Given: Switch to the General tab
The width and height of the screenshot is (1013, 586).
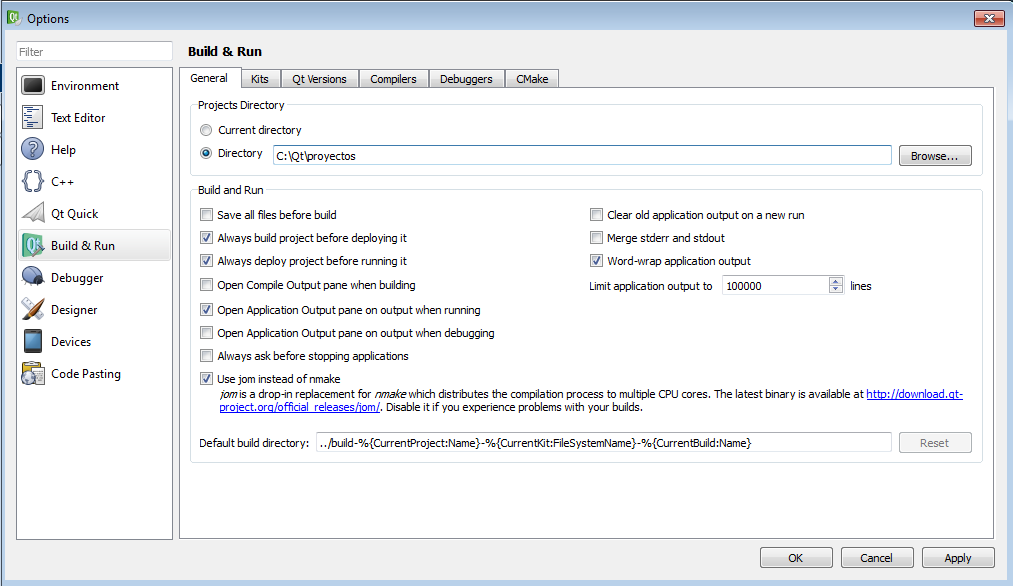Looking at the screenshot, I should click(209, 78).
